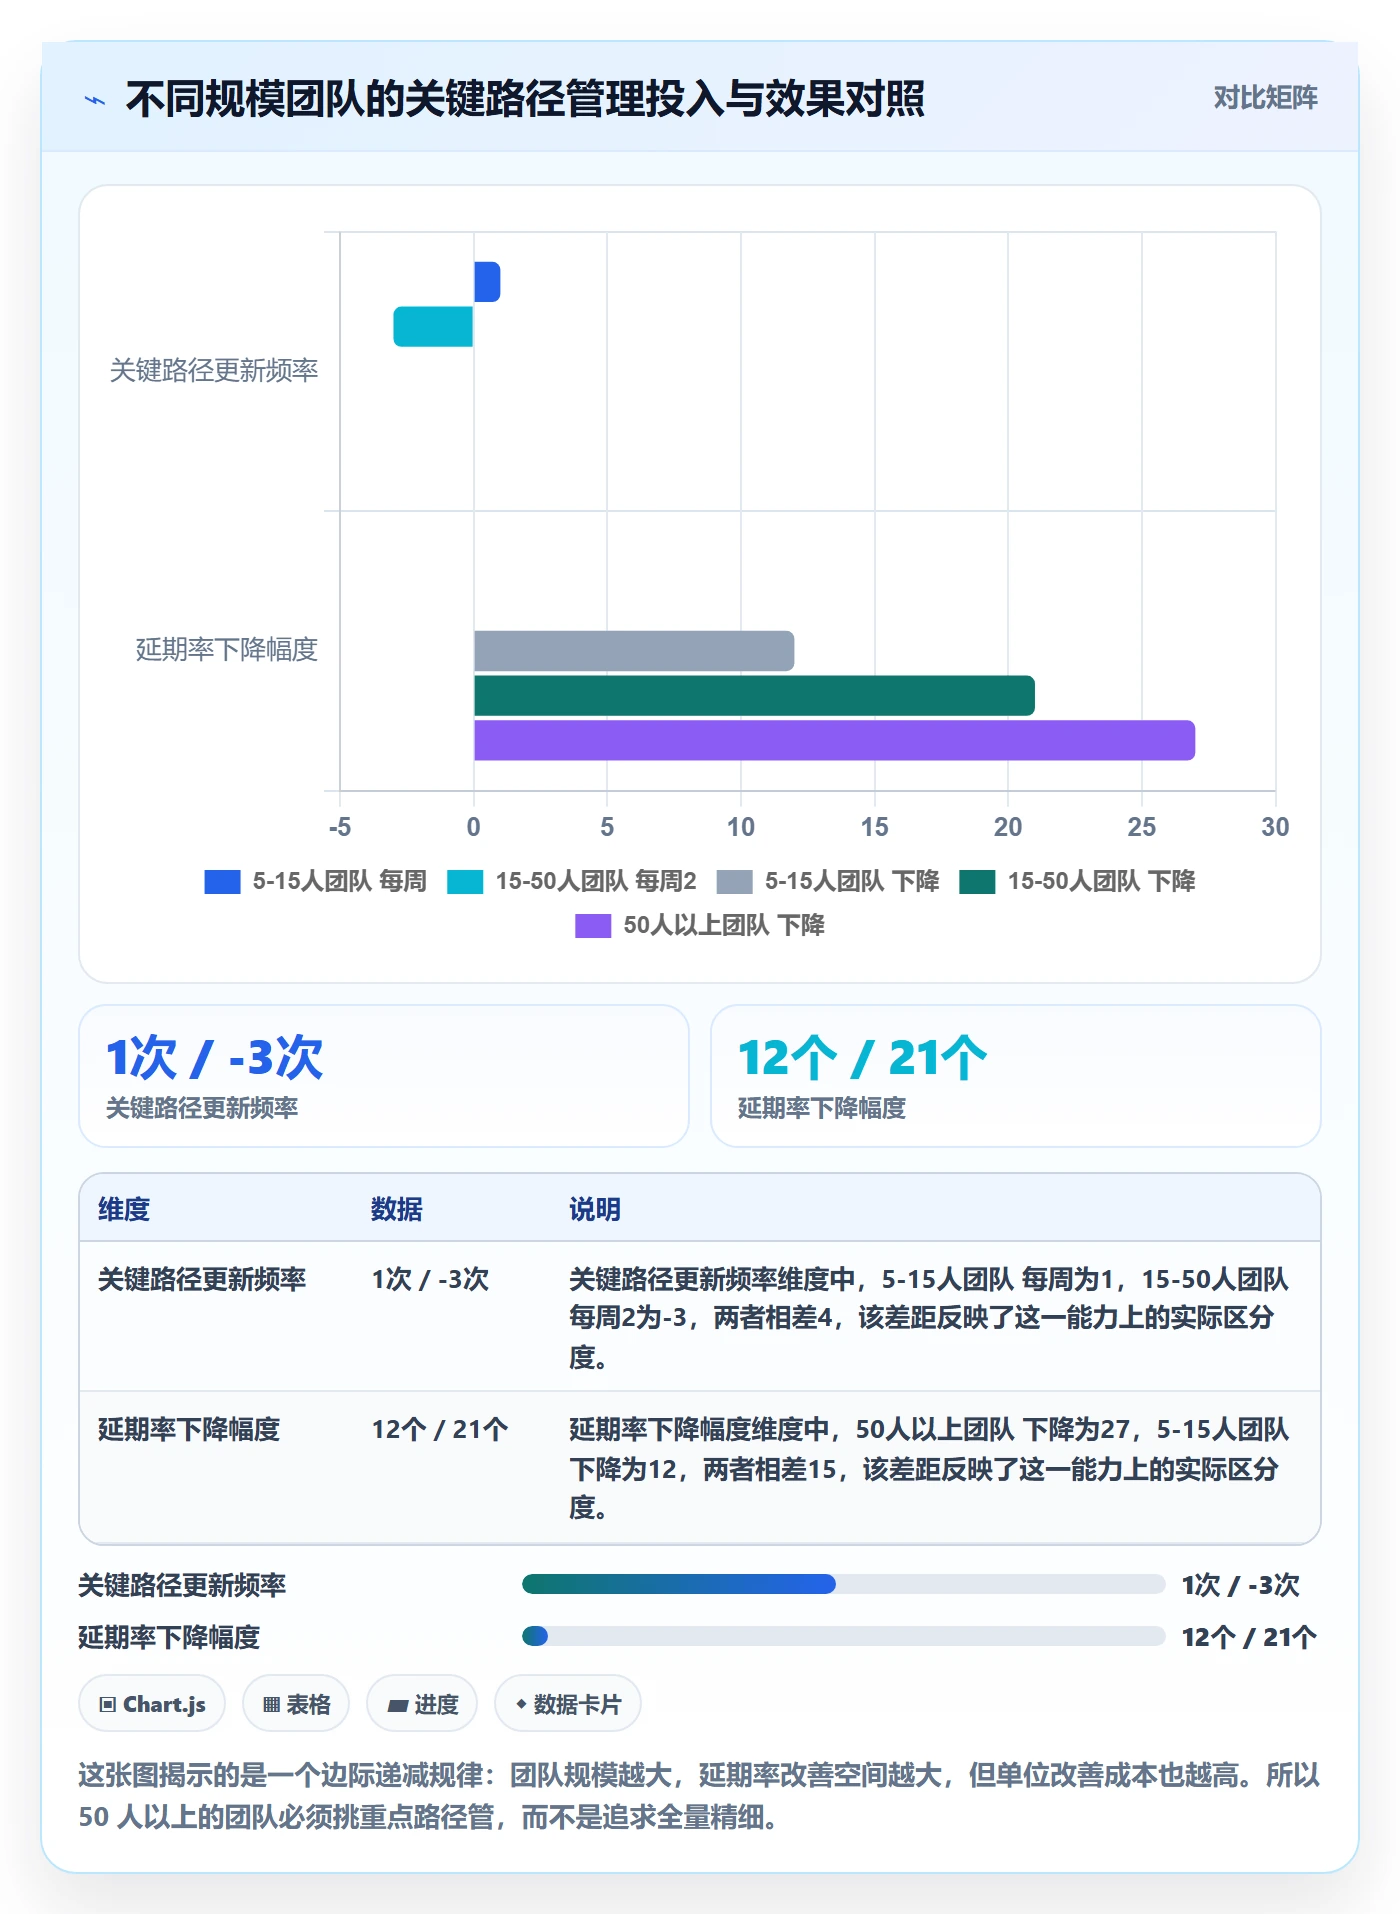Select the 数据卡片 tag chip

point(568,1704)
